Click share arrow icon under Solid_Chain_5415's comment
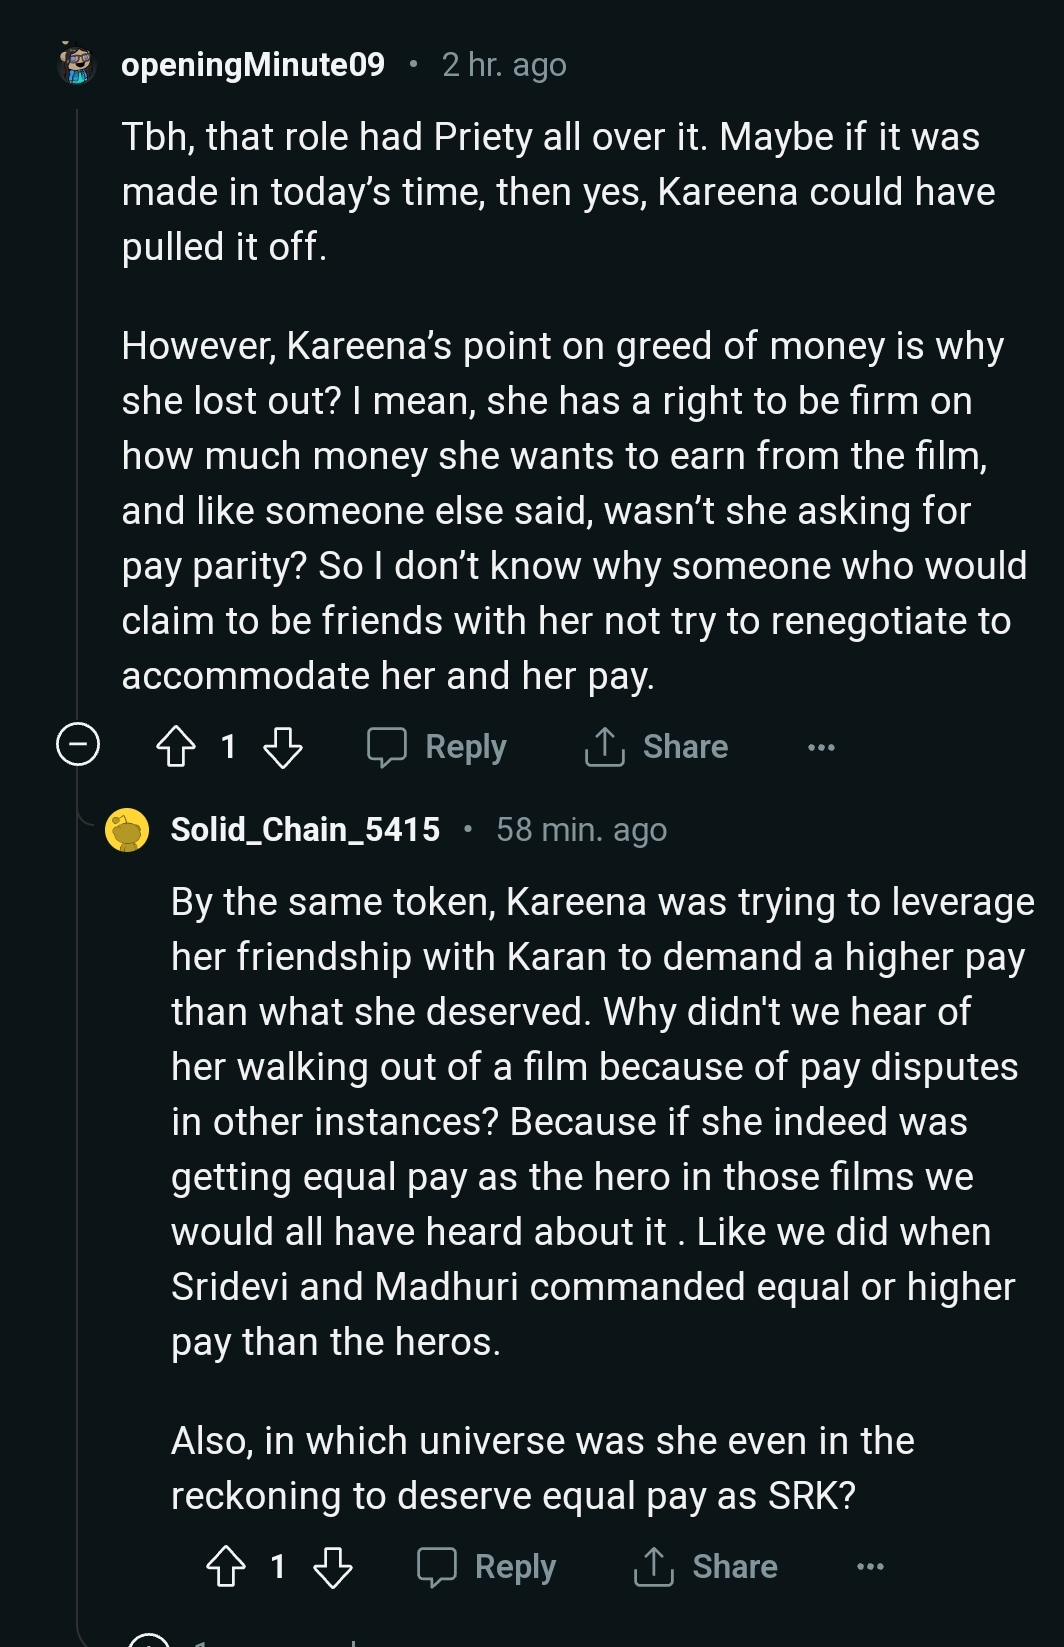Image resolution: width=1064 pixels, height=1647 pixels. tap(654, 1567)
